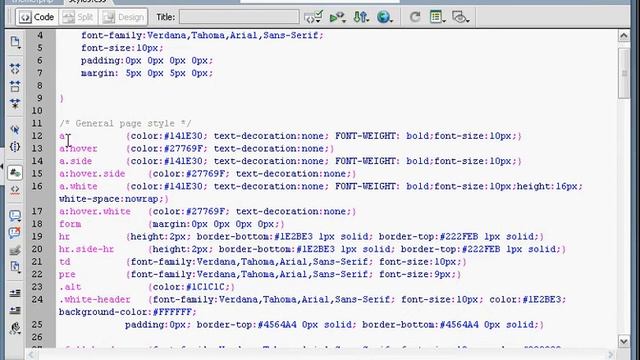Click the Format Source Code icon
The width and height of the screenshot is (640, 360).
pos(15,328)
